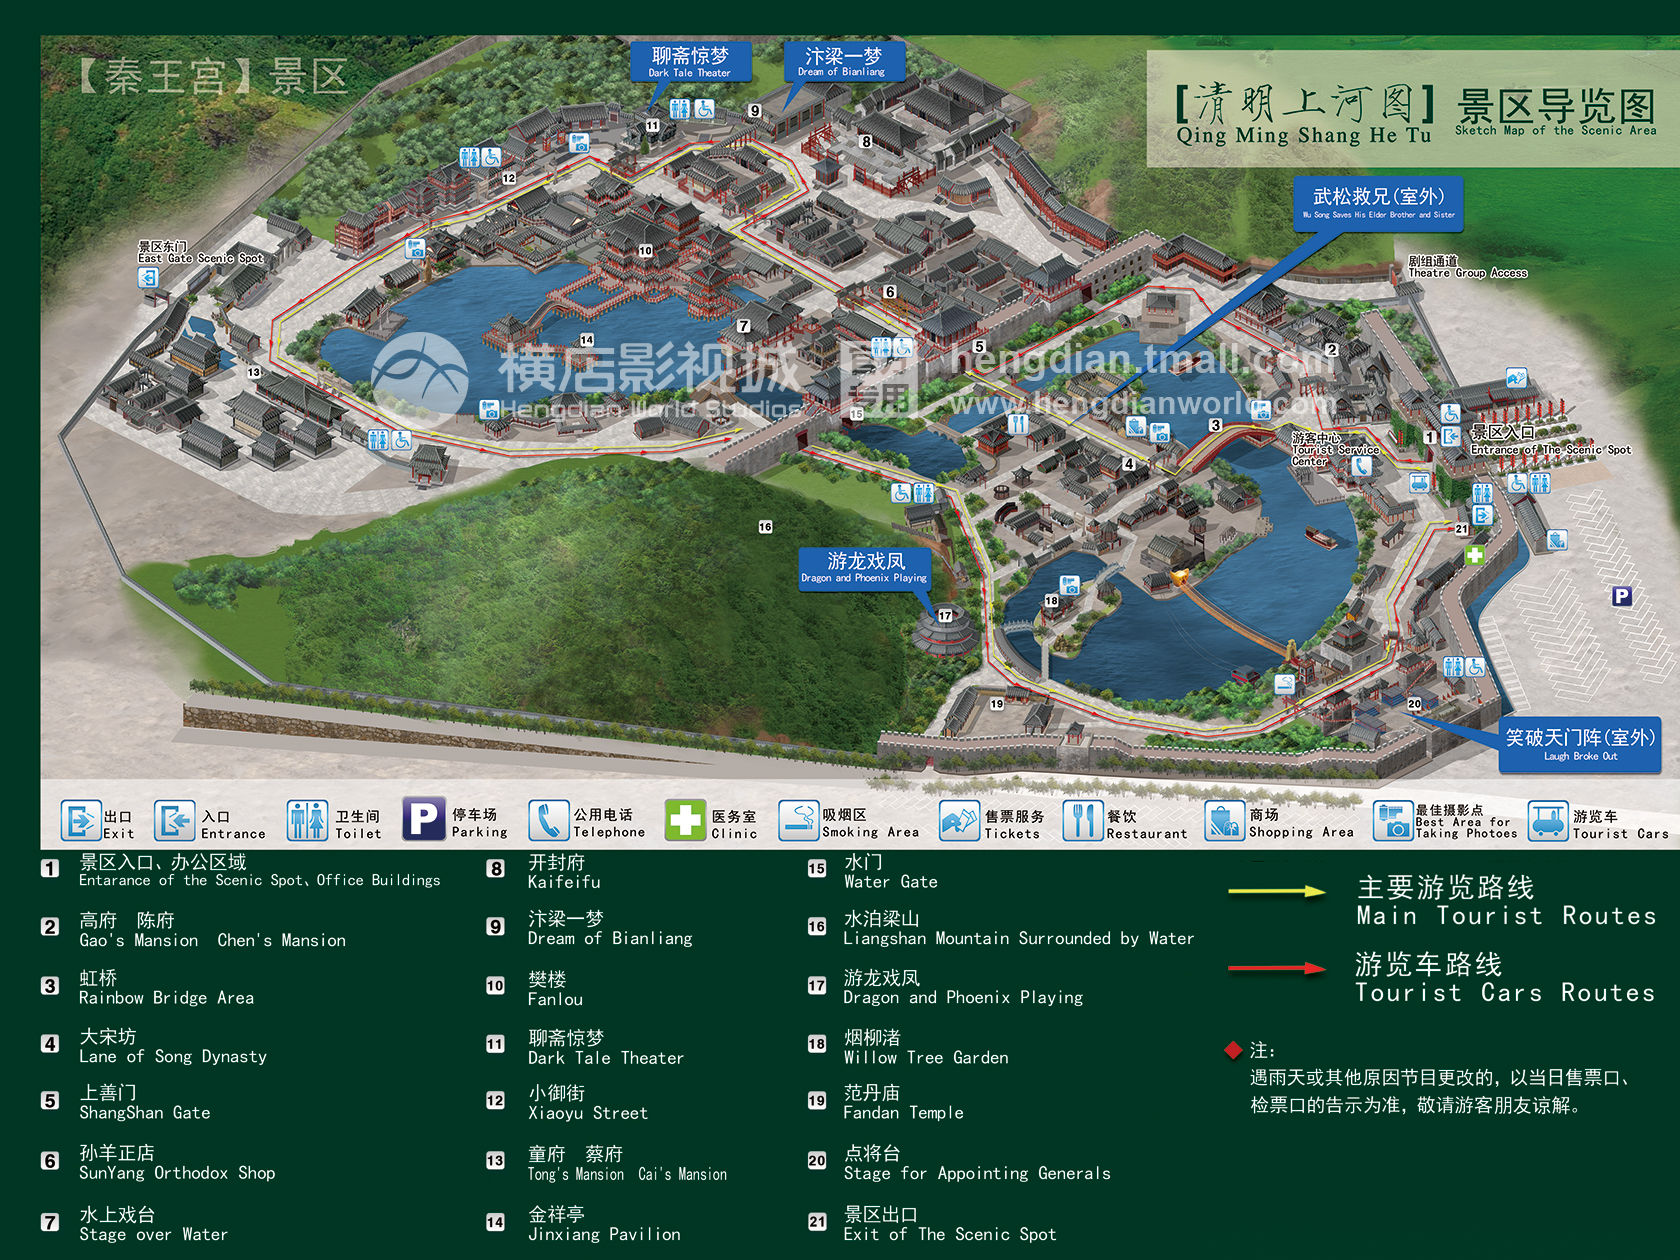Click the parking P icon on the map
This screenshot has width=1680, height=1260.
[x=1621, y=596]
